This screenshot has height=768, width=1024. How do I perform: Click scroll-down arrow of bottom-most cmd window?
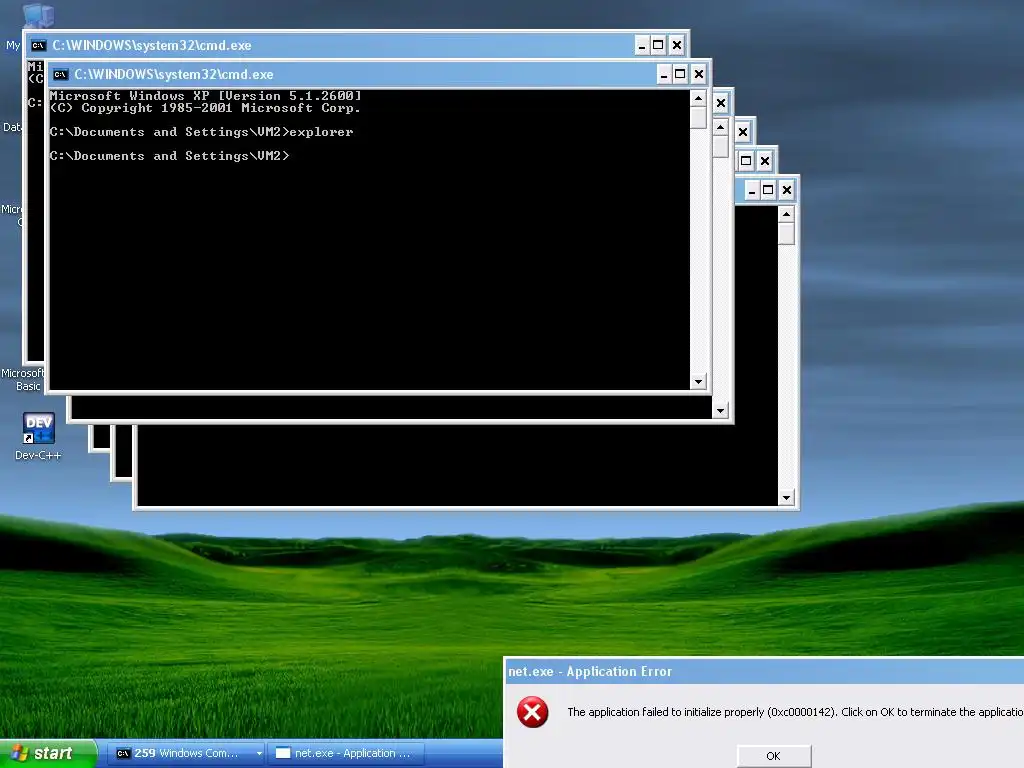[786, 498]
